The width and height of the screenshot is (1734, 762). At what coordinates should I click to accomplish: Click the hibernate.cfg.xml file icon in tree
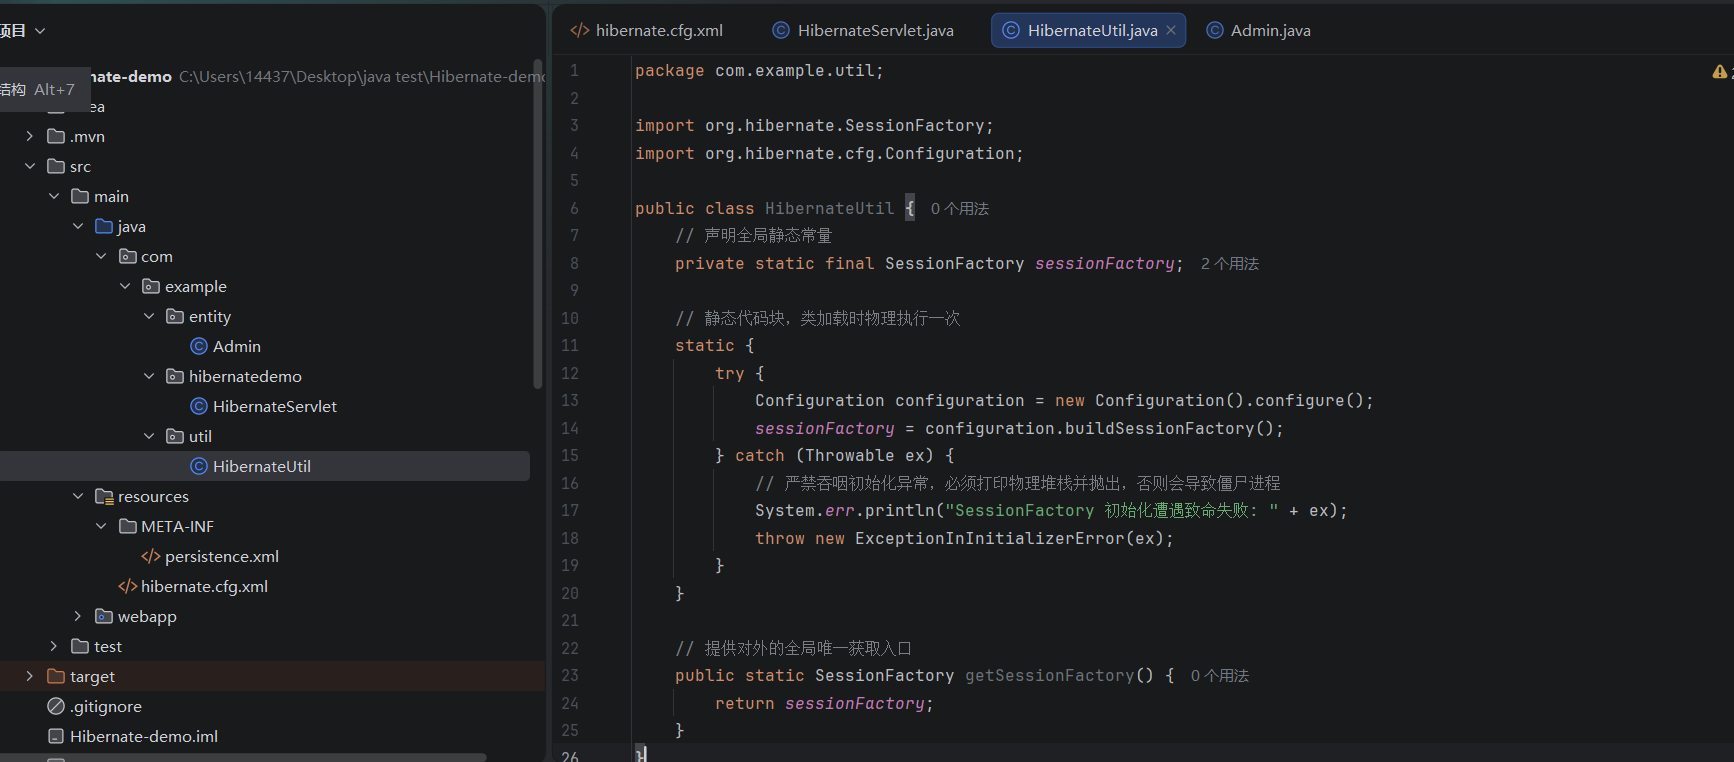127,586
